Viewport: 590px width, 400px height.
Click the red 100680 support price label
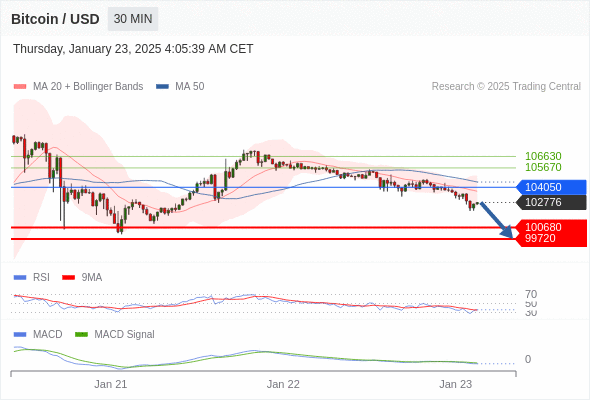click(543, 227)
